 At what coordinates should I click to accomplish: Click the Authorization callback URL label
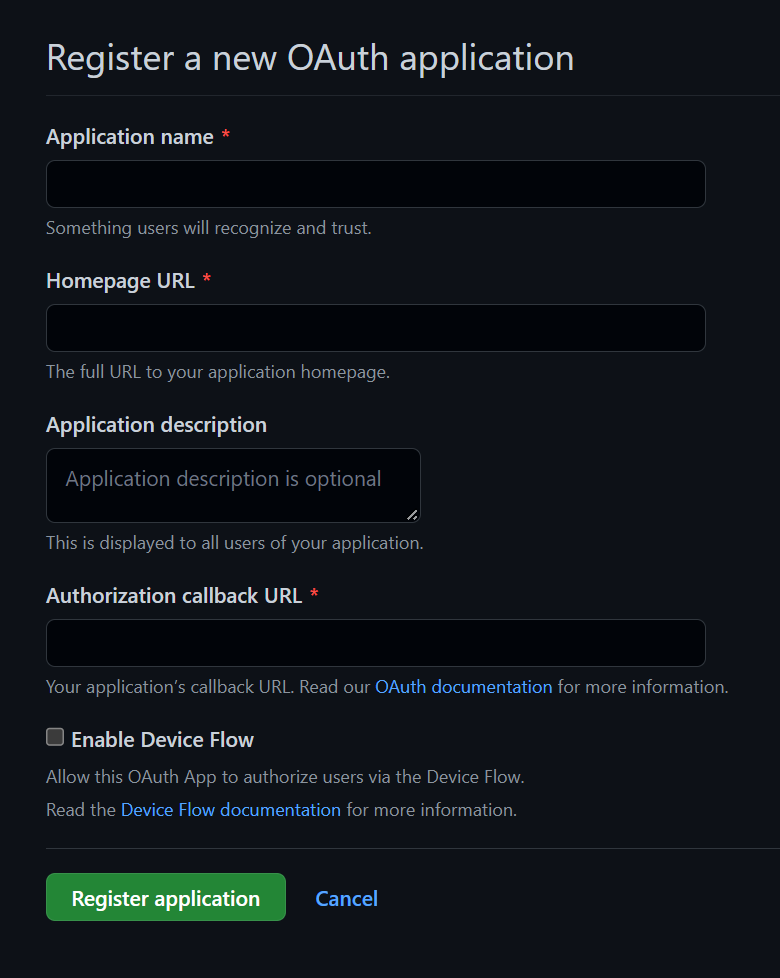point(176,595)
